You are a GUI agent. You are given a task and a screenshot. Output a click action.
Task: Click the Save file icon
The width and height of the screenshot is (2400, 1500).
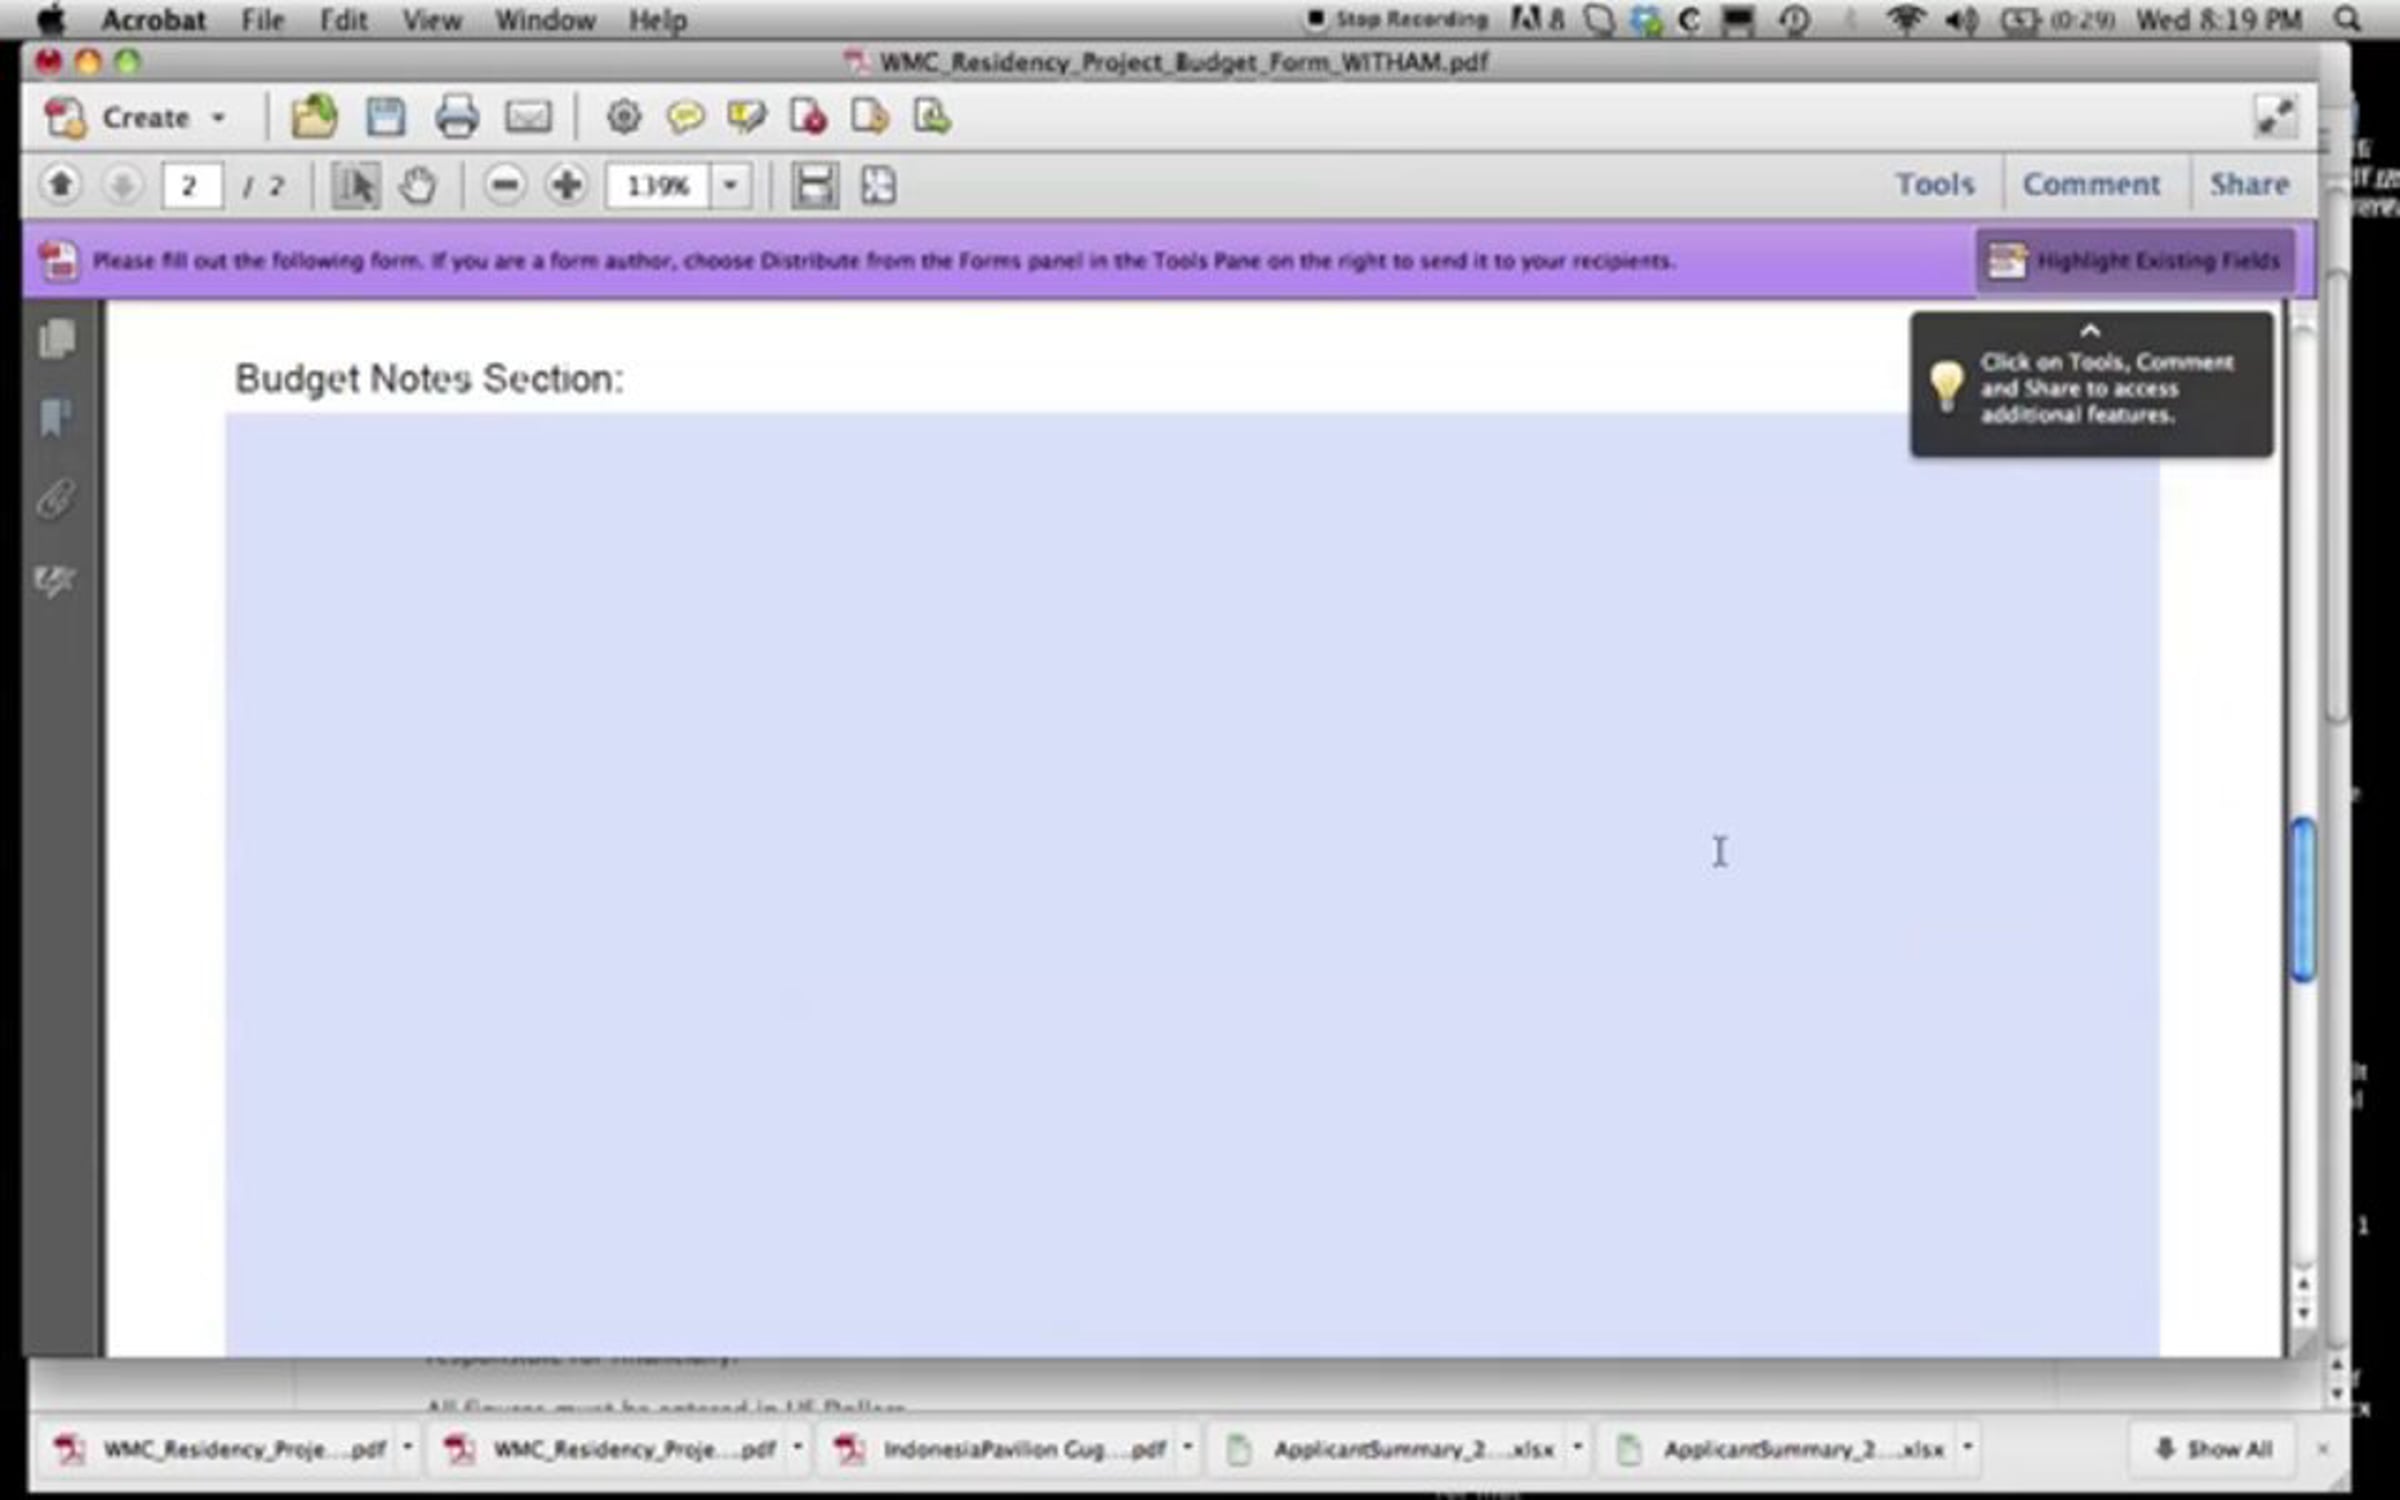[385, 118]
